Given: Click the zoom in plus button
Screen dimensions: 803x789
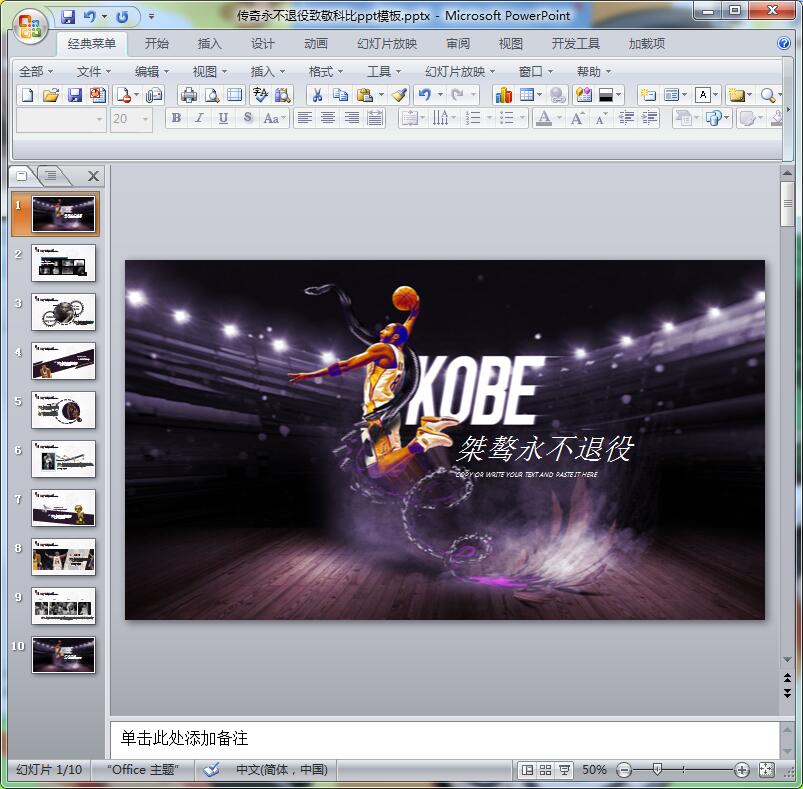Looking at the screenshot, I should (742, 770).
